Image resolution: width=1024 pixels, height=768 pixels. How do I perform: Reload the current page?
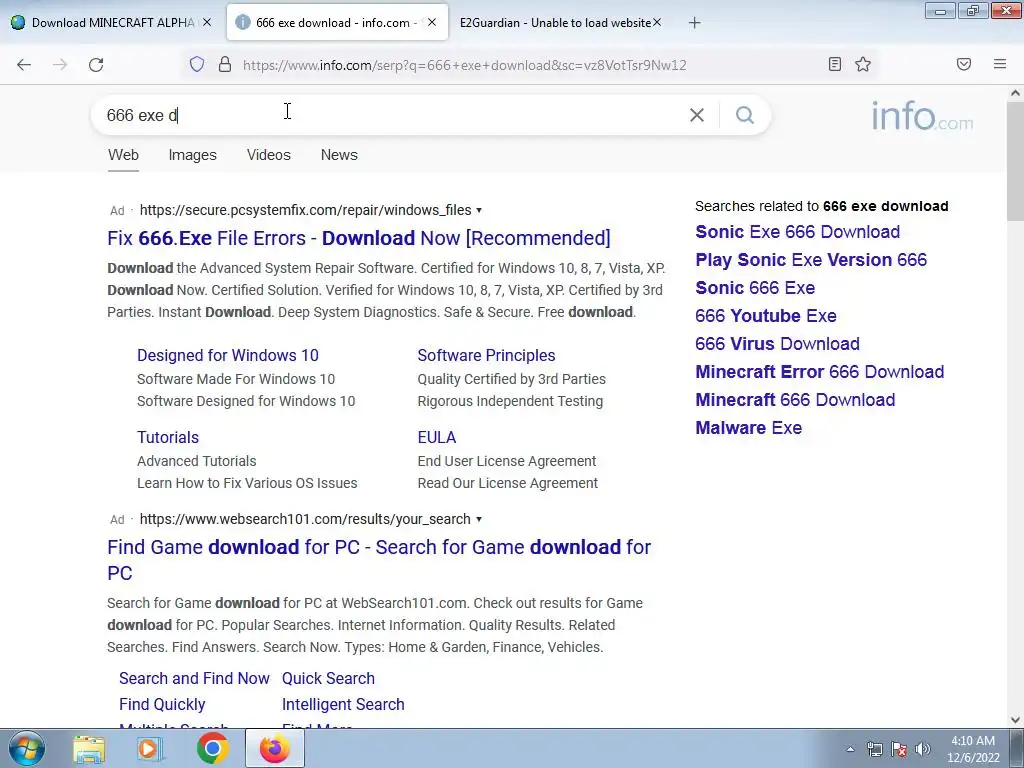pos(96,65)
